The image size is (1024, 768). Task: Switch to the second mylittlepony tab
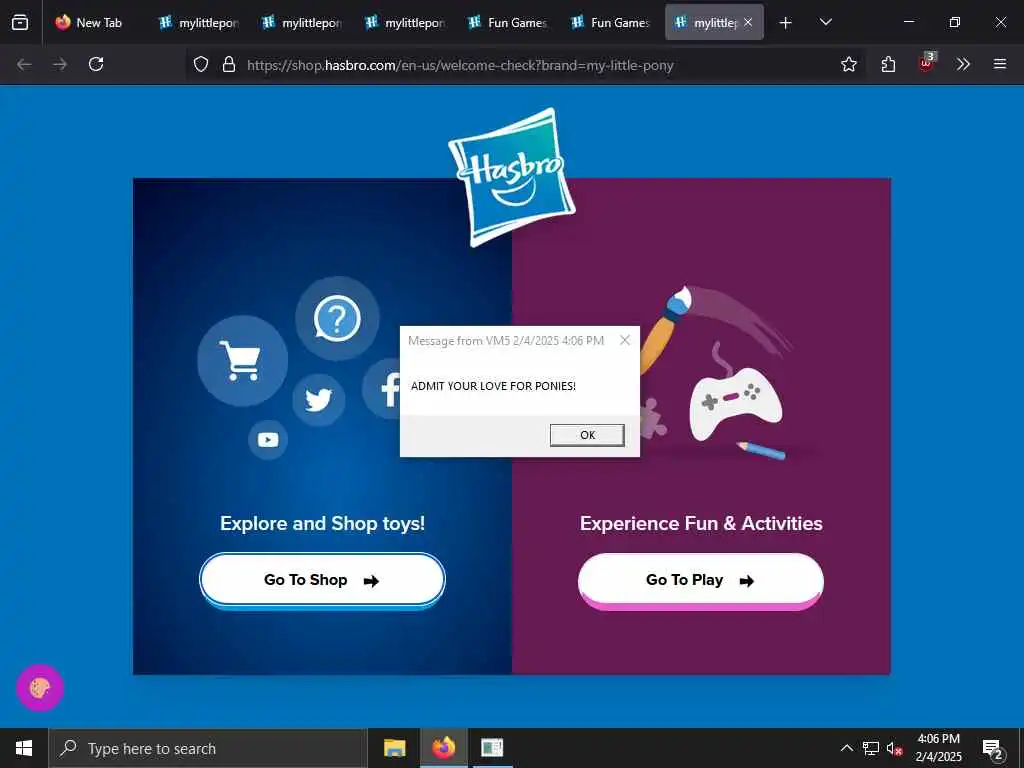(x=302, y=23)
